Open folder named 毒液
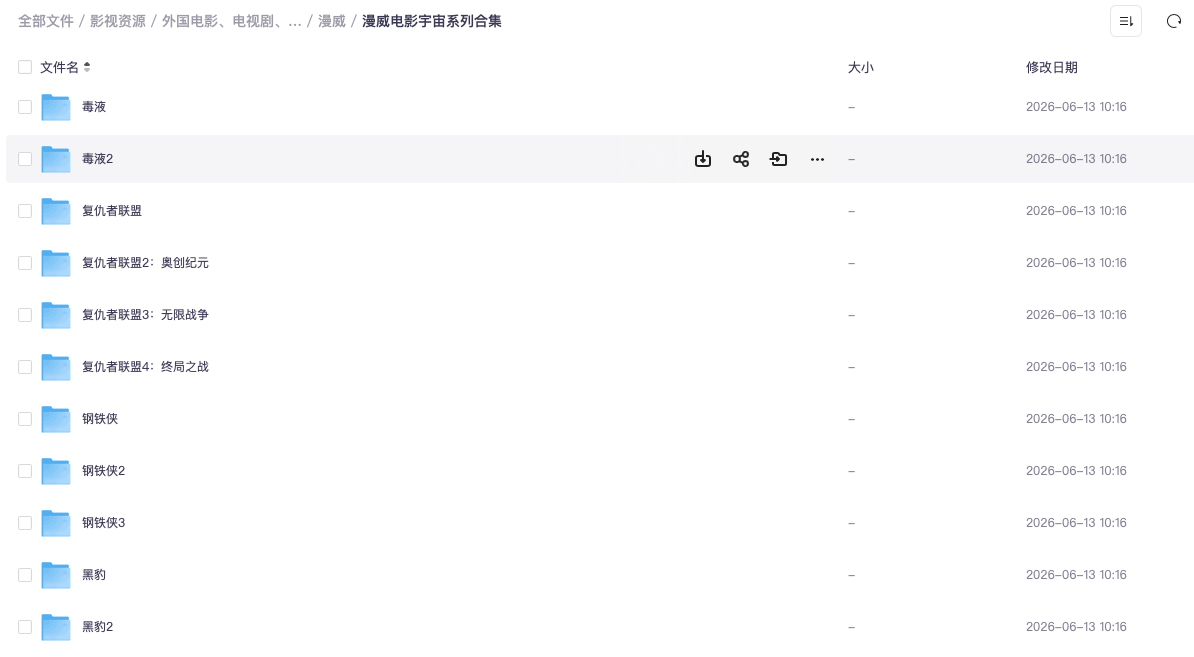 (x=94, y=107)
